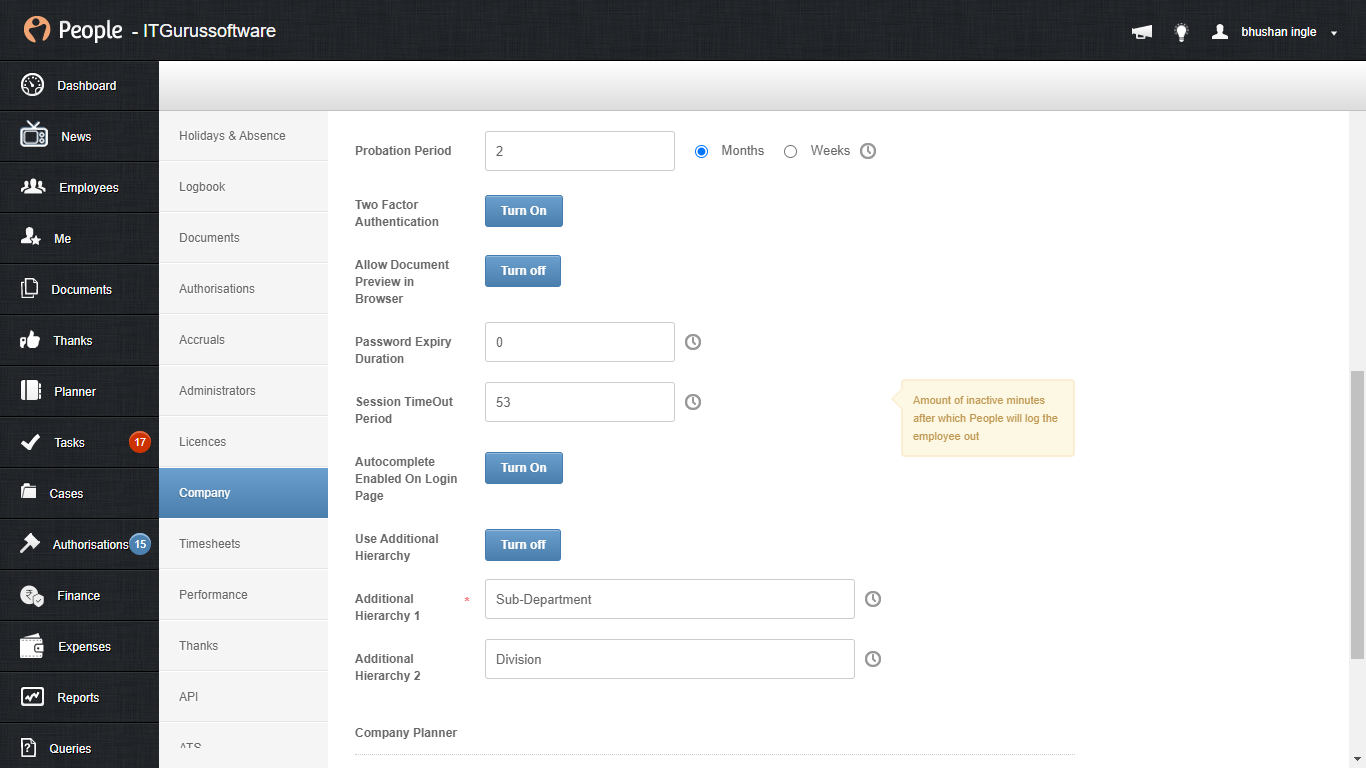Click the Finance rupee shield icon

tap(32, 595)
